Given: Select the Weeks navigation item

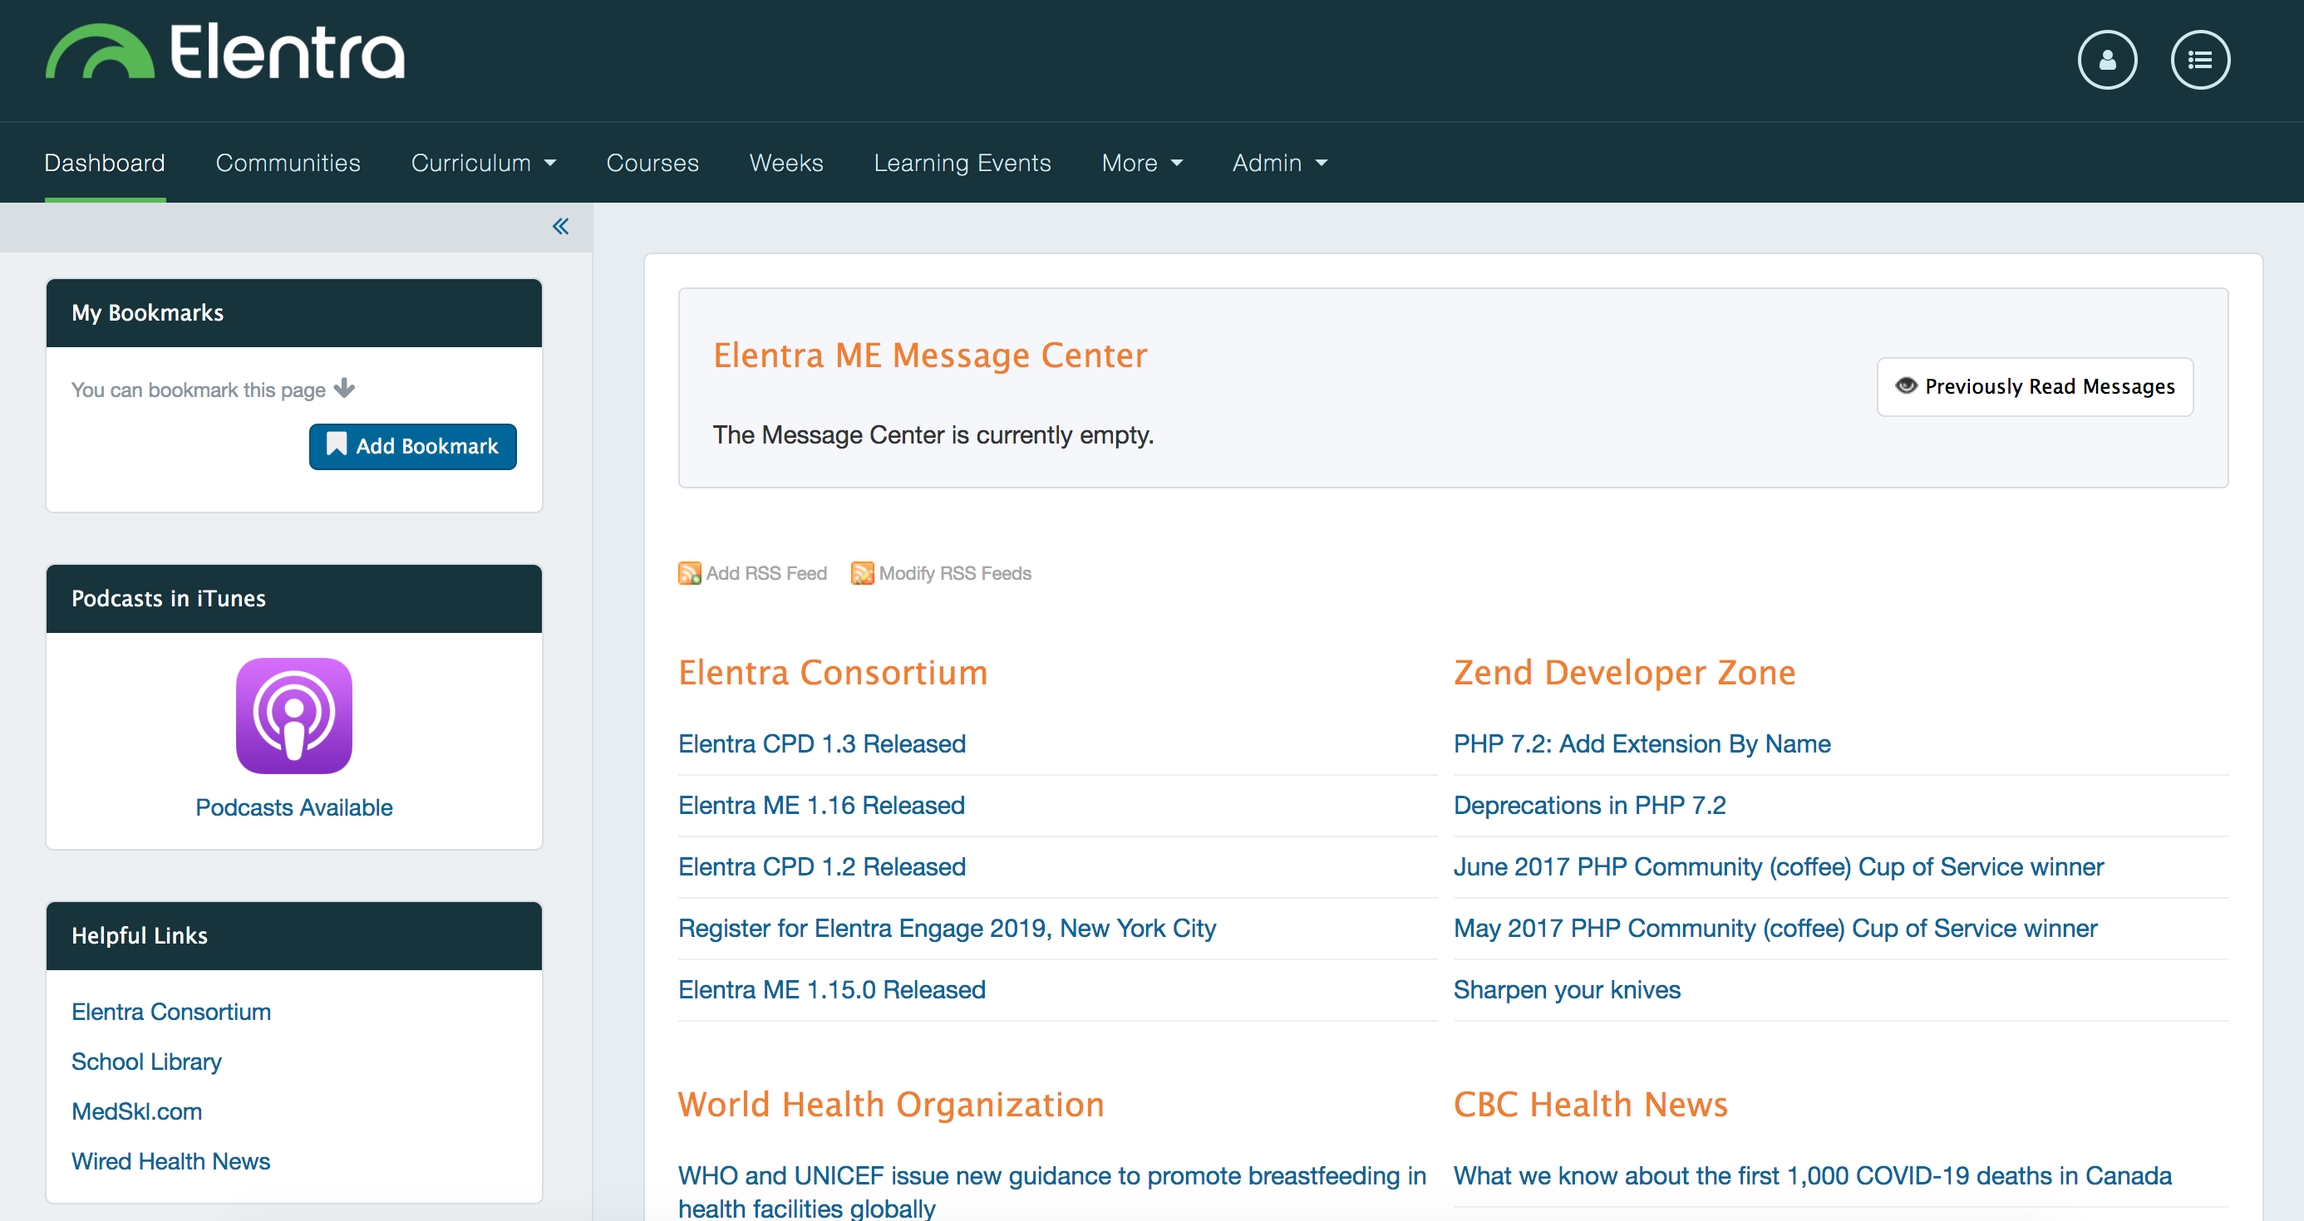Looking at the screenshot, I should pyautogui.click(x=786, y=163).
